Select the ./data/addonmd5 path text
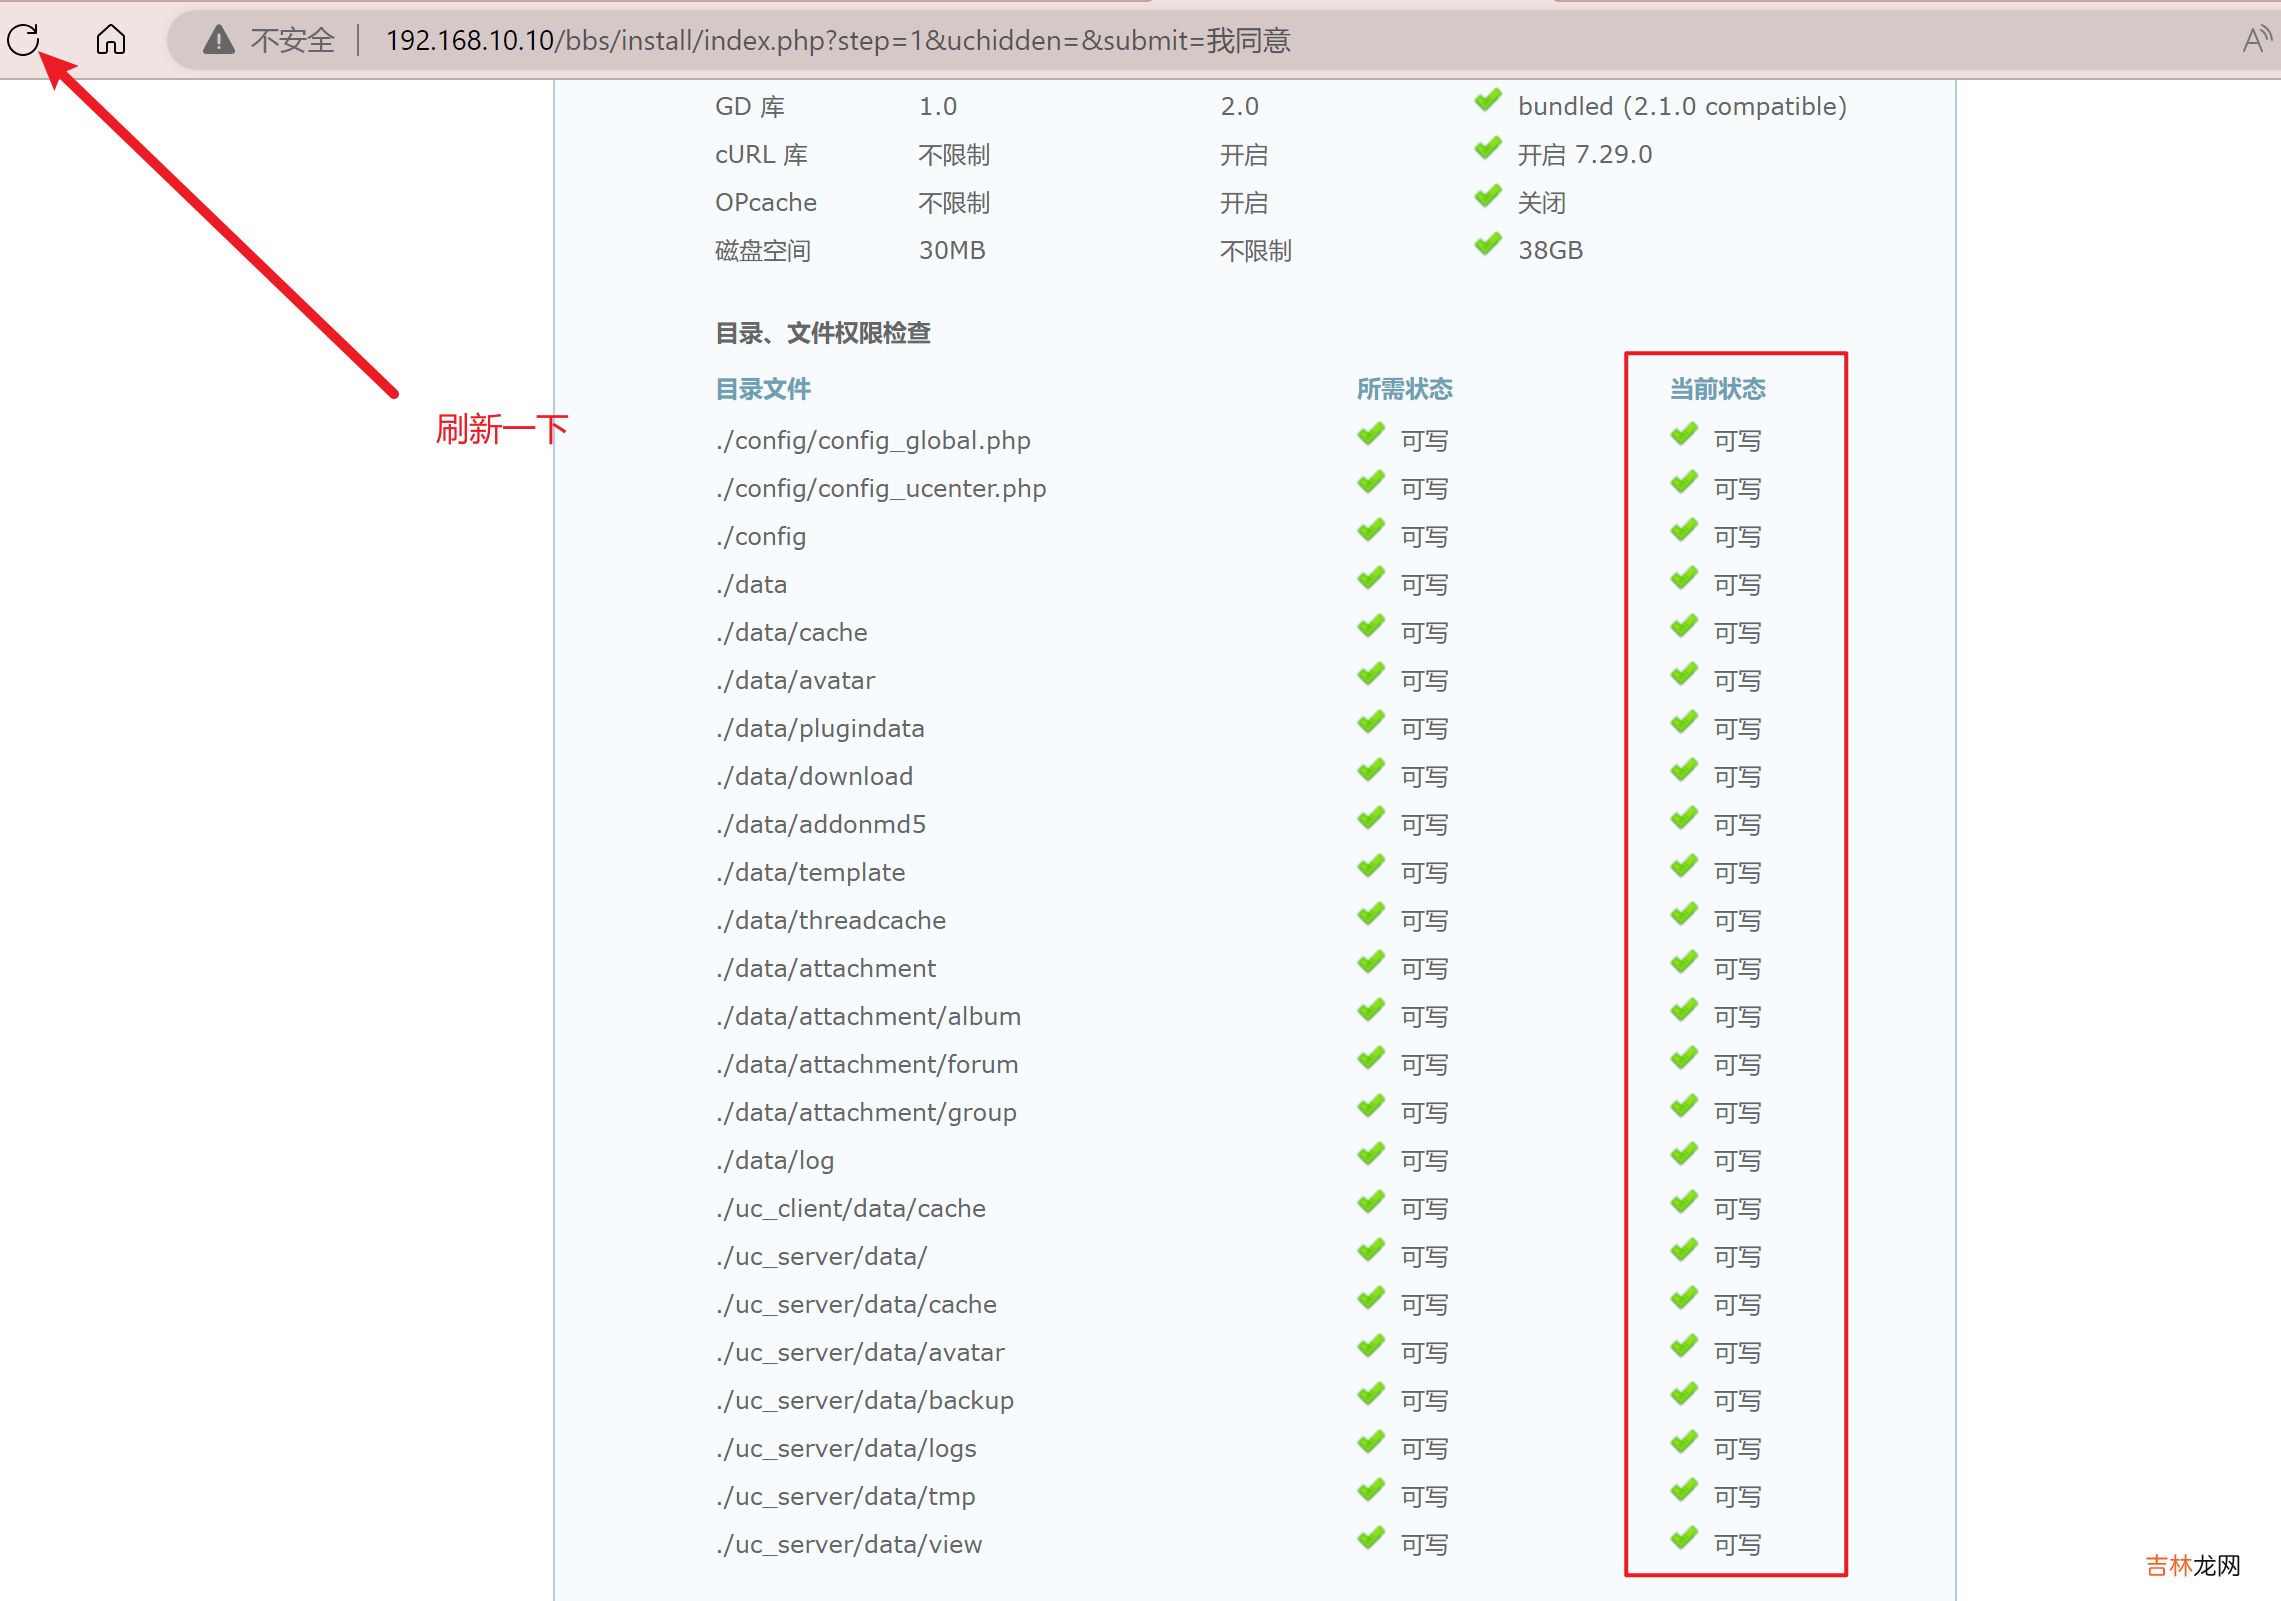The width and height of the screenshot is (2281, 1601). [821, 825]
